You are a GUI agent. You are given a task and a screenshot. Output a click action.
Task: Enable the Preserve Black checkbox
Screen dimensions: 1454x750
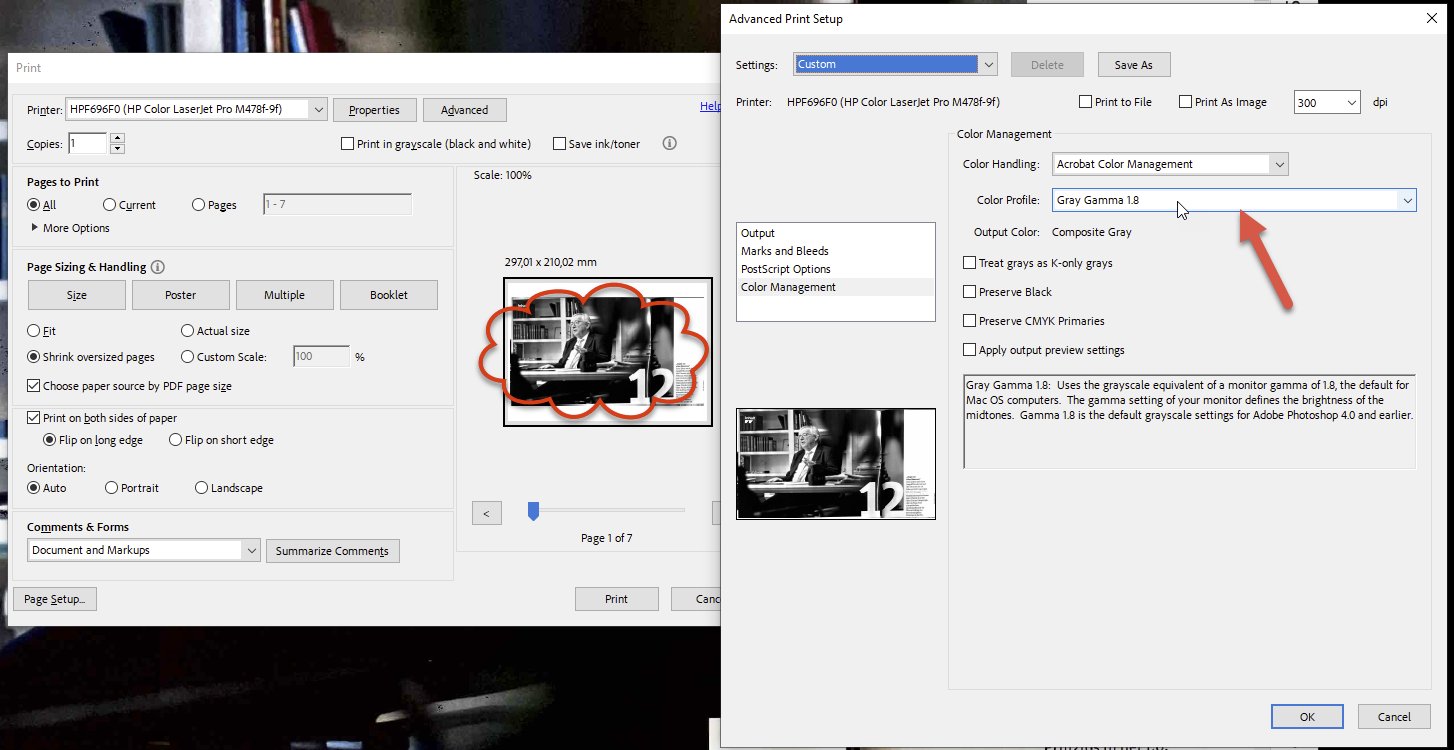(x=969, y=291)
